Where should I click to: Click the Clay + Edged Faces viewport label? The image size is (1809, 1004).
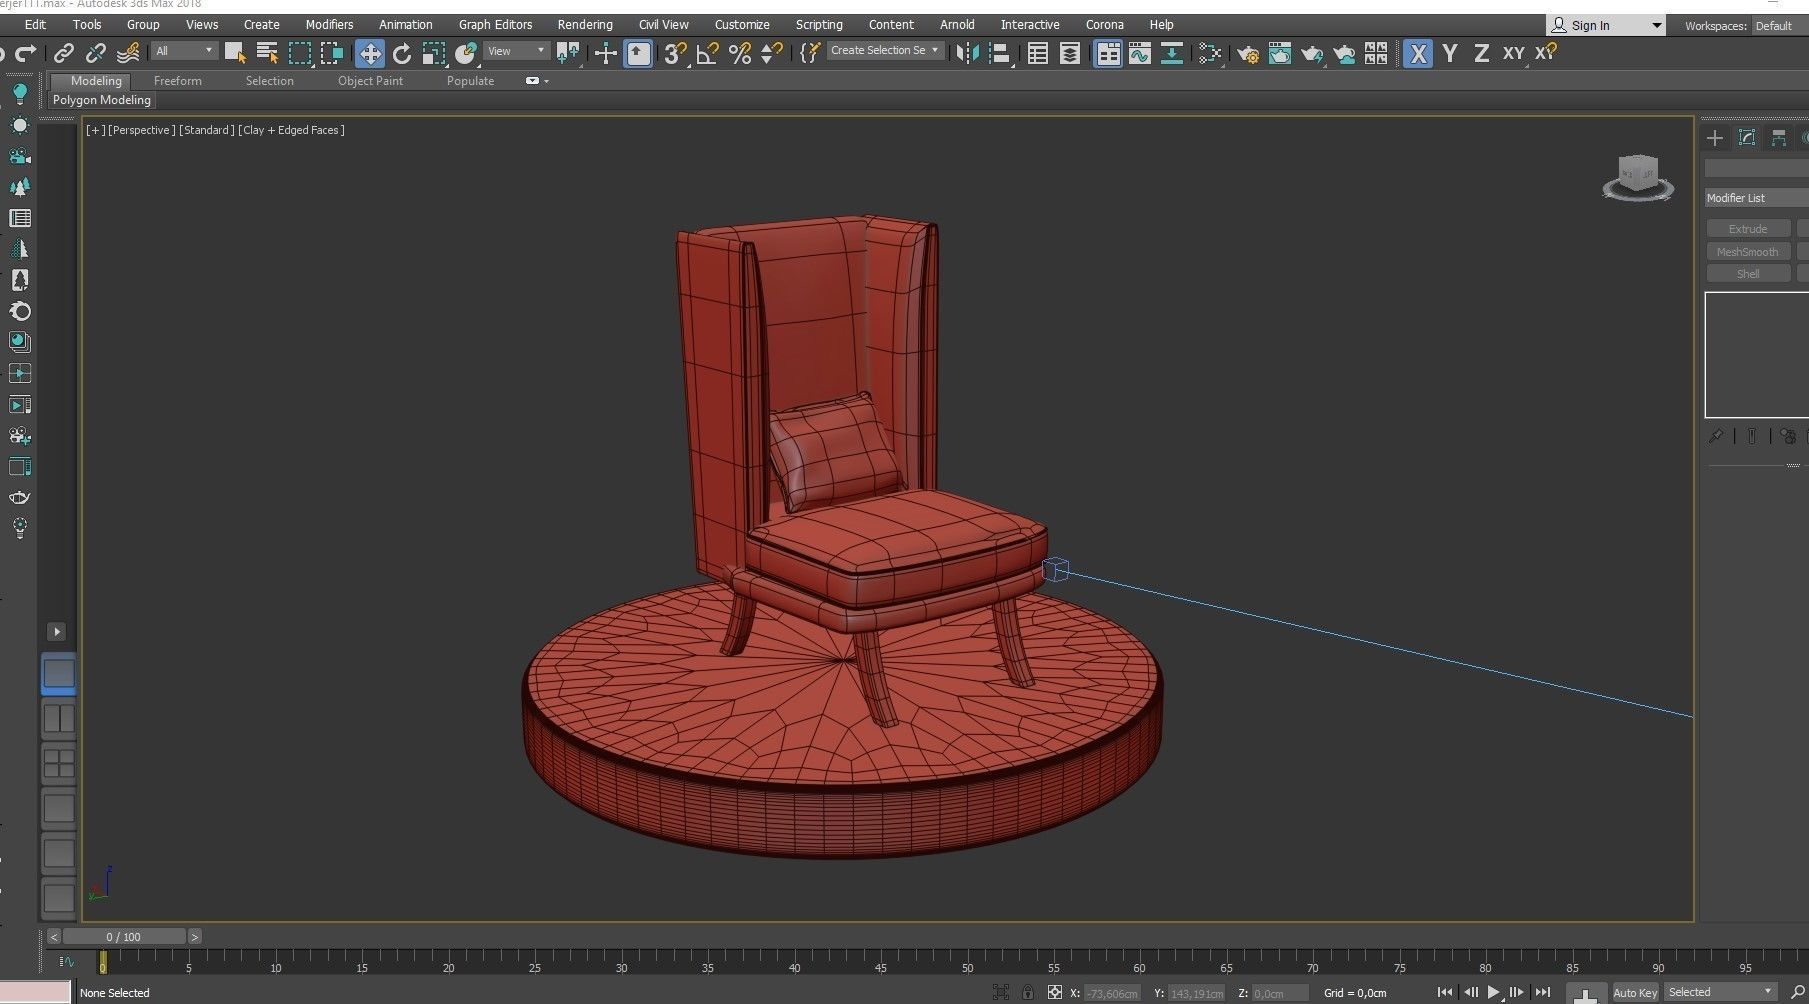click(x=291, y=130)
